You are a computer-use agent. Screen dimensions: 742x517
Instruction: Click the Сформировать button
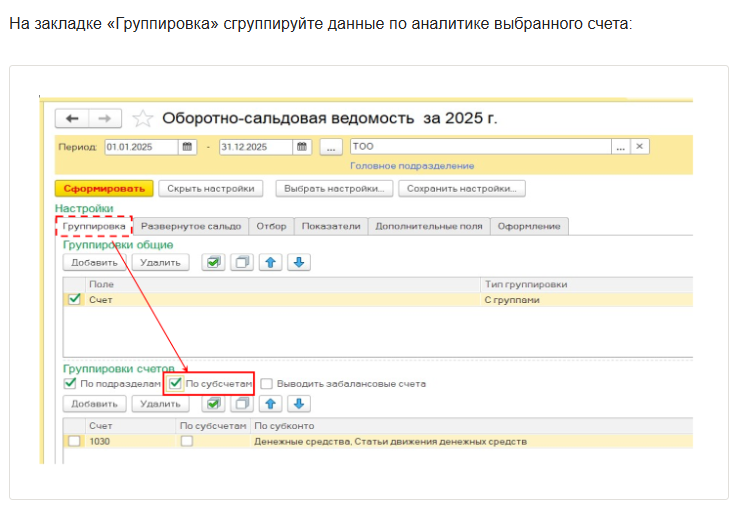tap(104, 188)
